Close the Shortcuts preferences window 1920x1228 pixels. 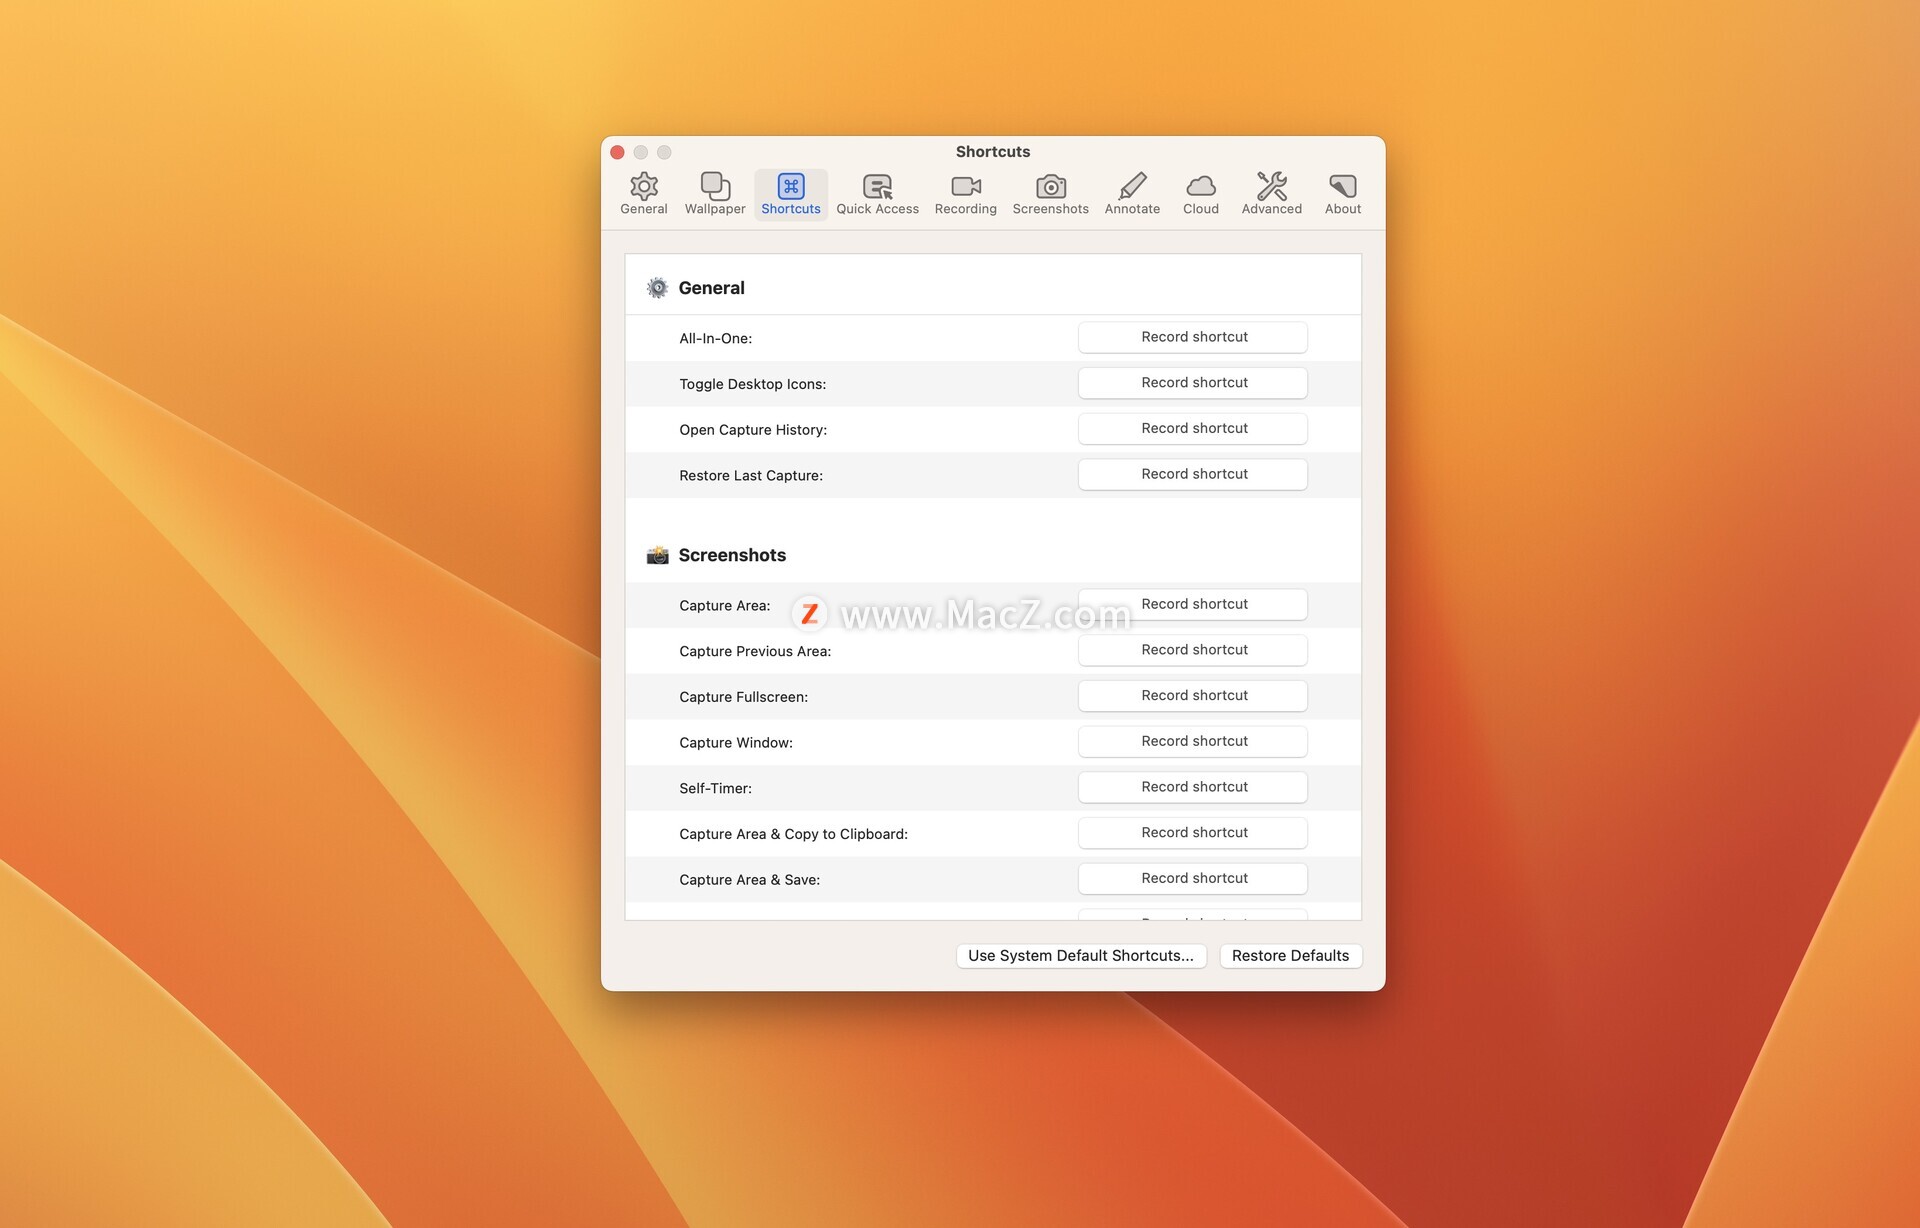617,152
